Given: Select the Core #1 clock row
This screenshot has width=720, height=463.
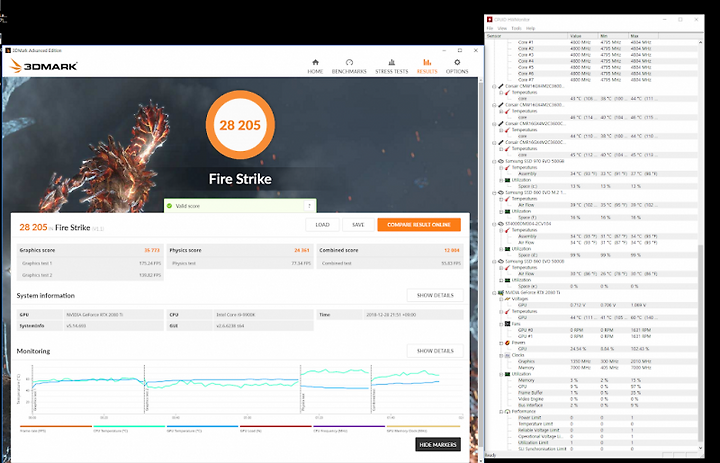Looking at the screenshot, I should click(x=592, y=42).
